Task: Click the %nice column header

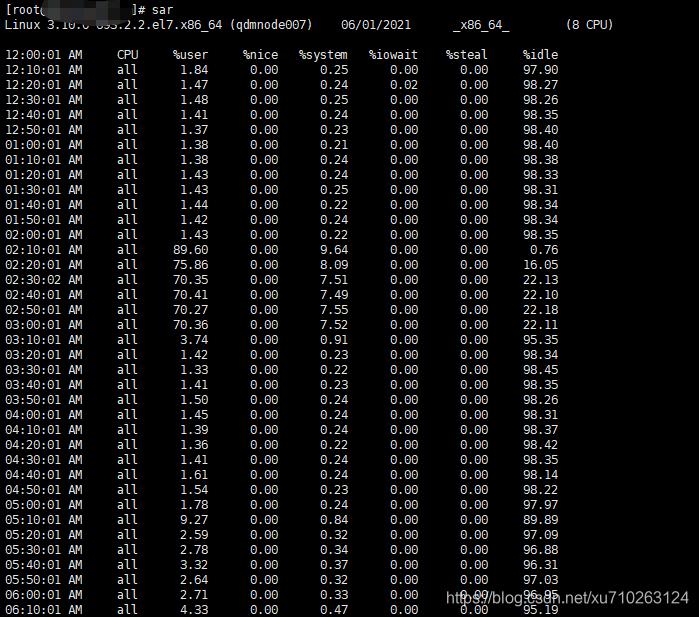Action: pos(260,55)
